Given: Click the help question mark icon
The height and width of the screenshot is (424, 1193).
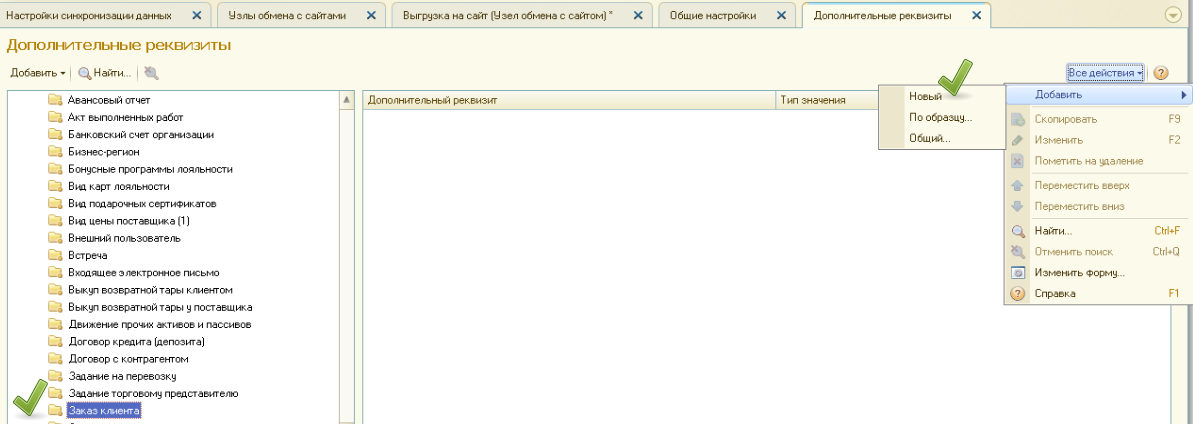Looking at the screenshot, I should pyautogui.click(x=1161, y=73).
